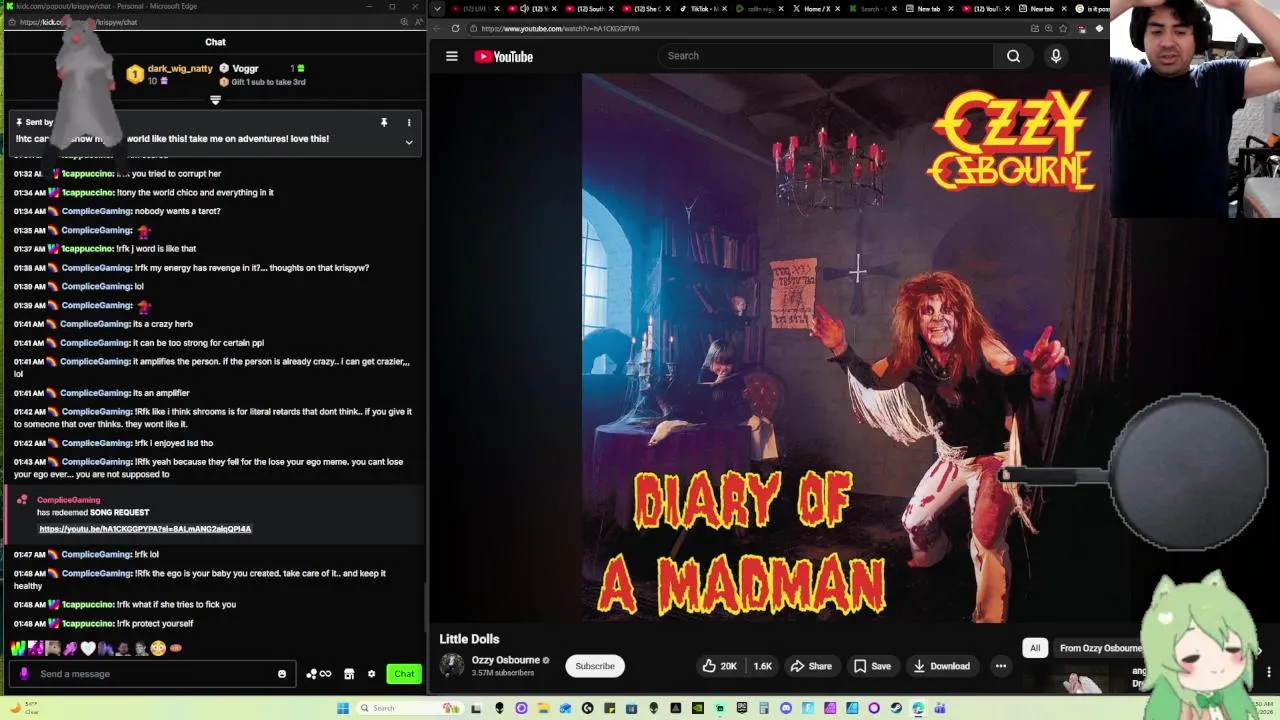Image resolution: width=1280 pixels, height=720 pixels.
Task: Open the channel points icon
Action: coord(318,674)
